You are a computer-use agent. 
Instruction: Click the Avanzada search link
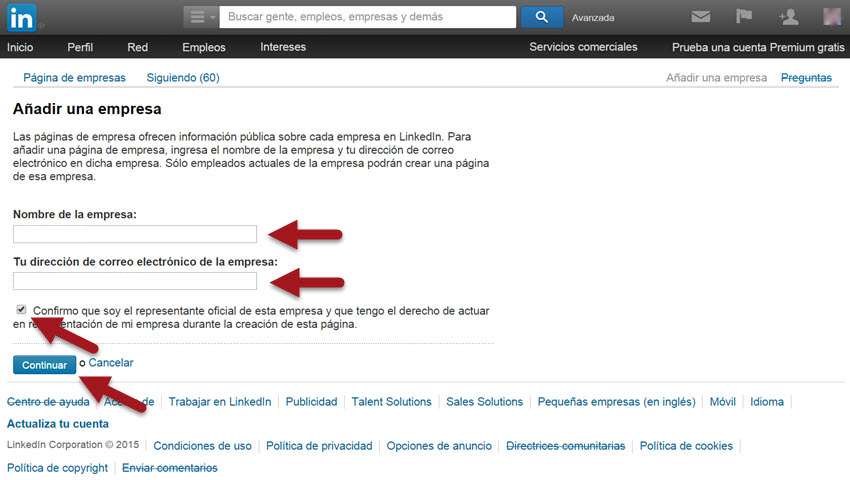pos(593,18)
